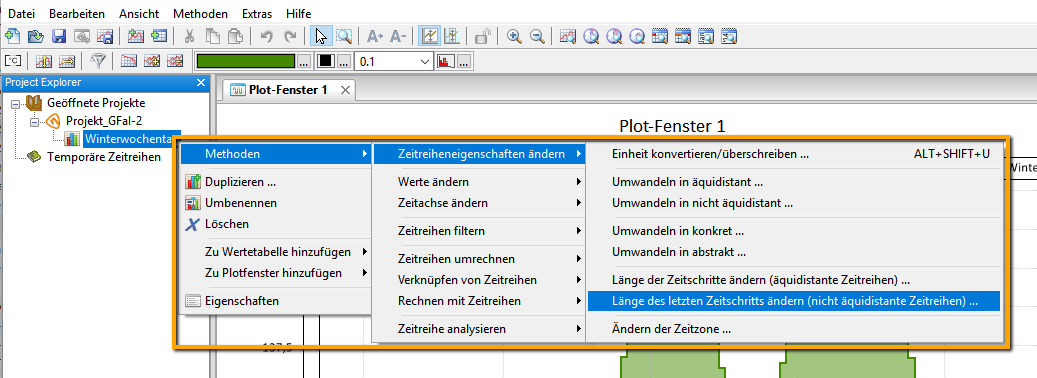Click the vertical yellow arrow chart scaling icon
This screenshot has width=1037, height=378.
[x=44, y=61]
